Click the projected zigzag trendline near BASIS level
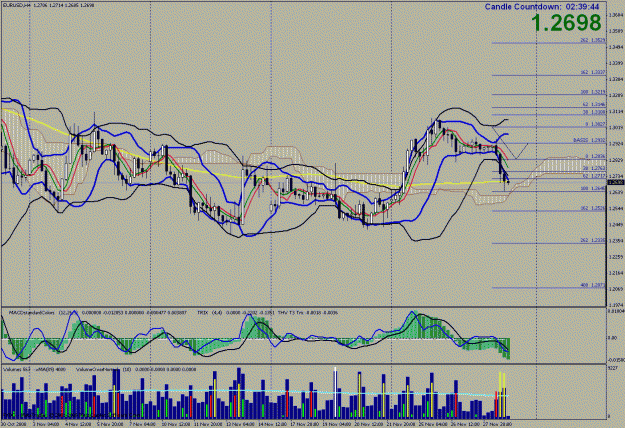This screenshot has height=428, width=625. (510, 143)
